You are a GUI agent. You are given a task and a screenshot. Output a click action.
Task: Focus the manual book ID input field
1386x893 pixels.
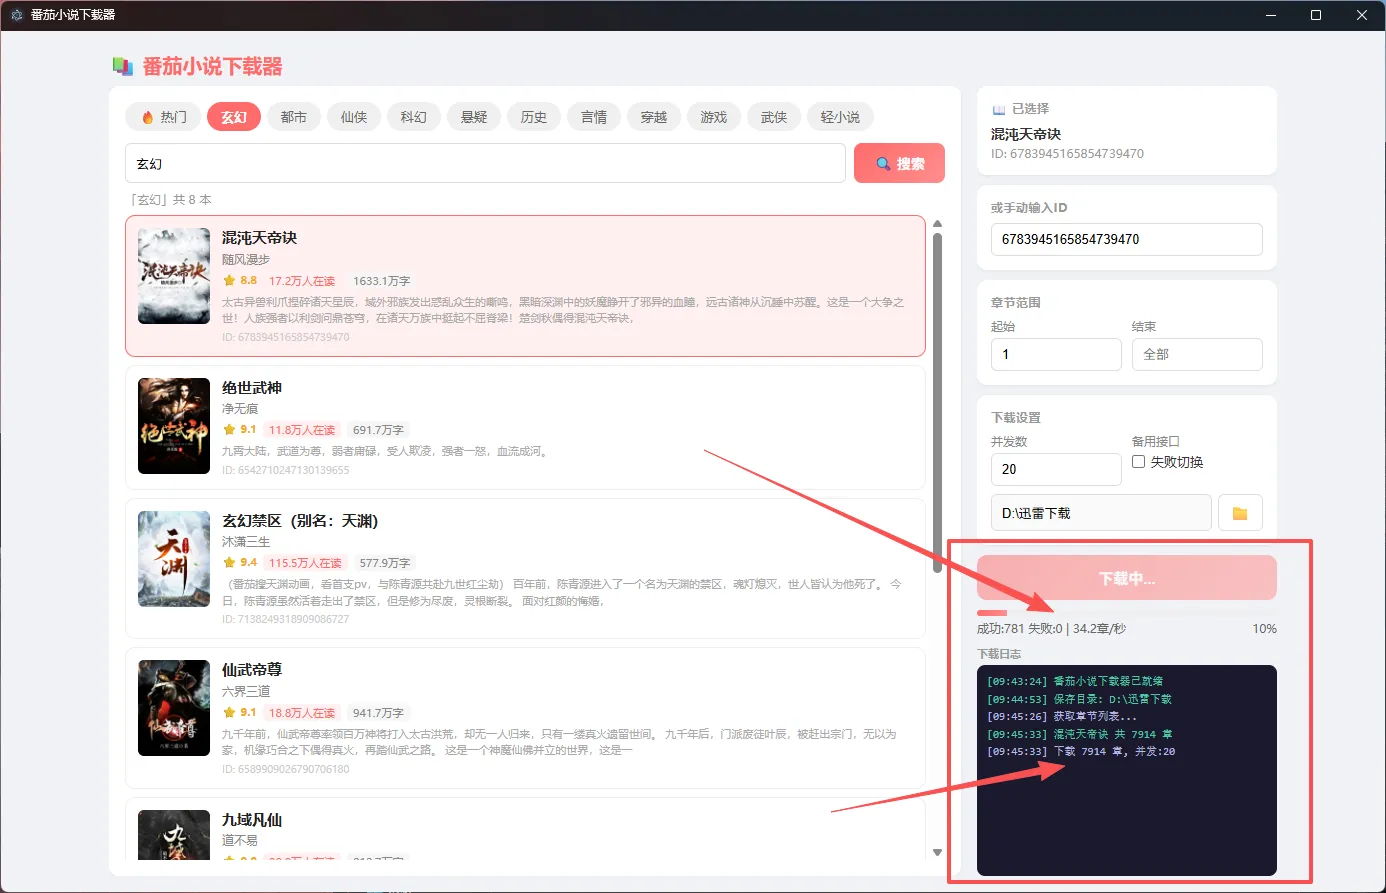click(1126, 240)
